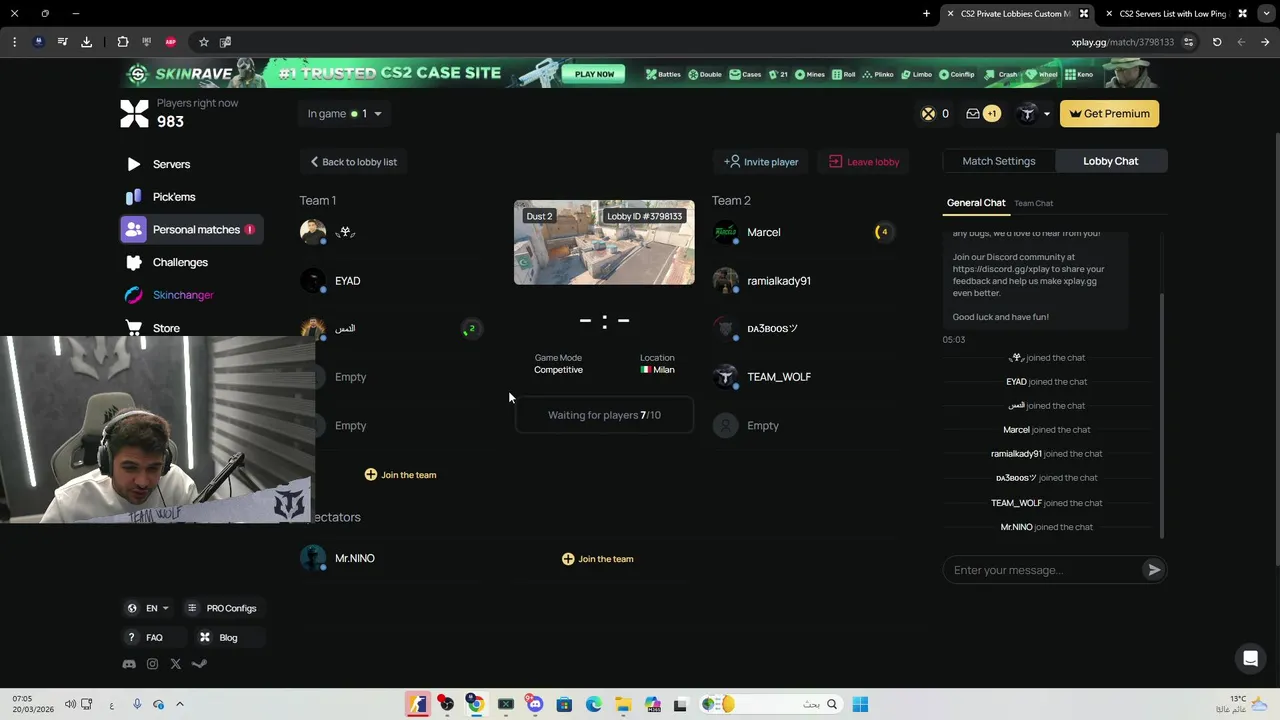Open the X (Twitter) social icon
The height and width of the screenshot is (720, 1280).
[176, 664]
